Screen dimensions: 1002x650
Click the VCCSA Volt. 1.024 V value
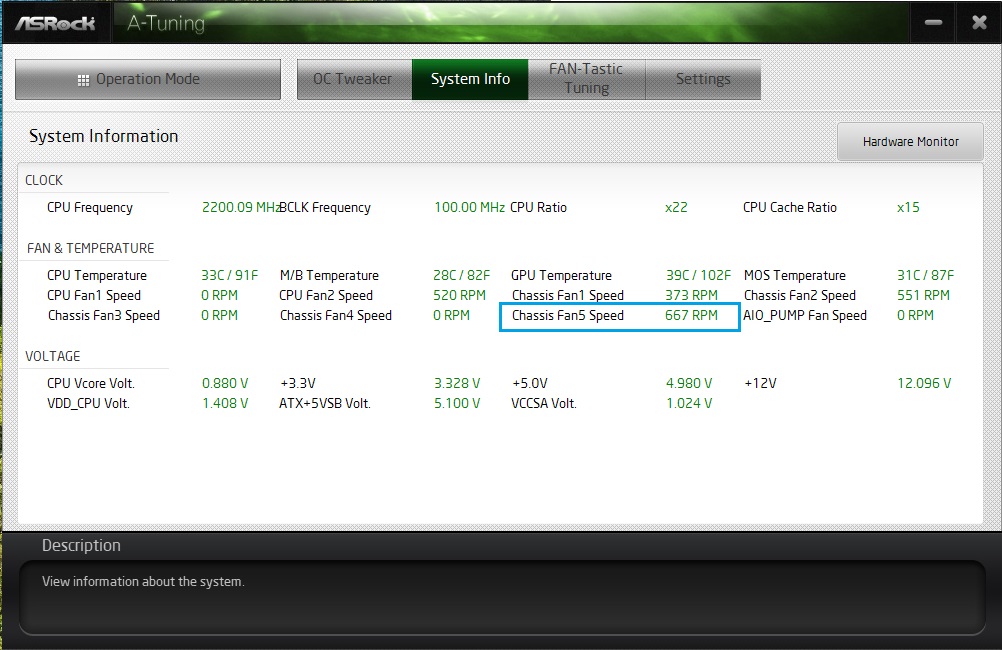tap(689, 403)
